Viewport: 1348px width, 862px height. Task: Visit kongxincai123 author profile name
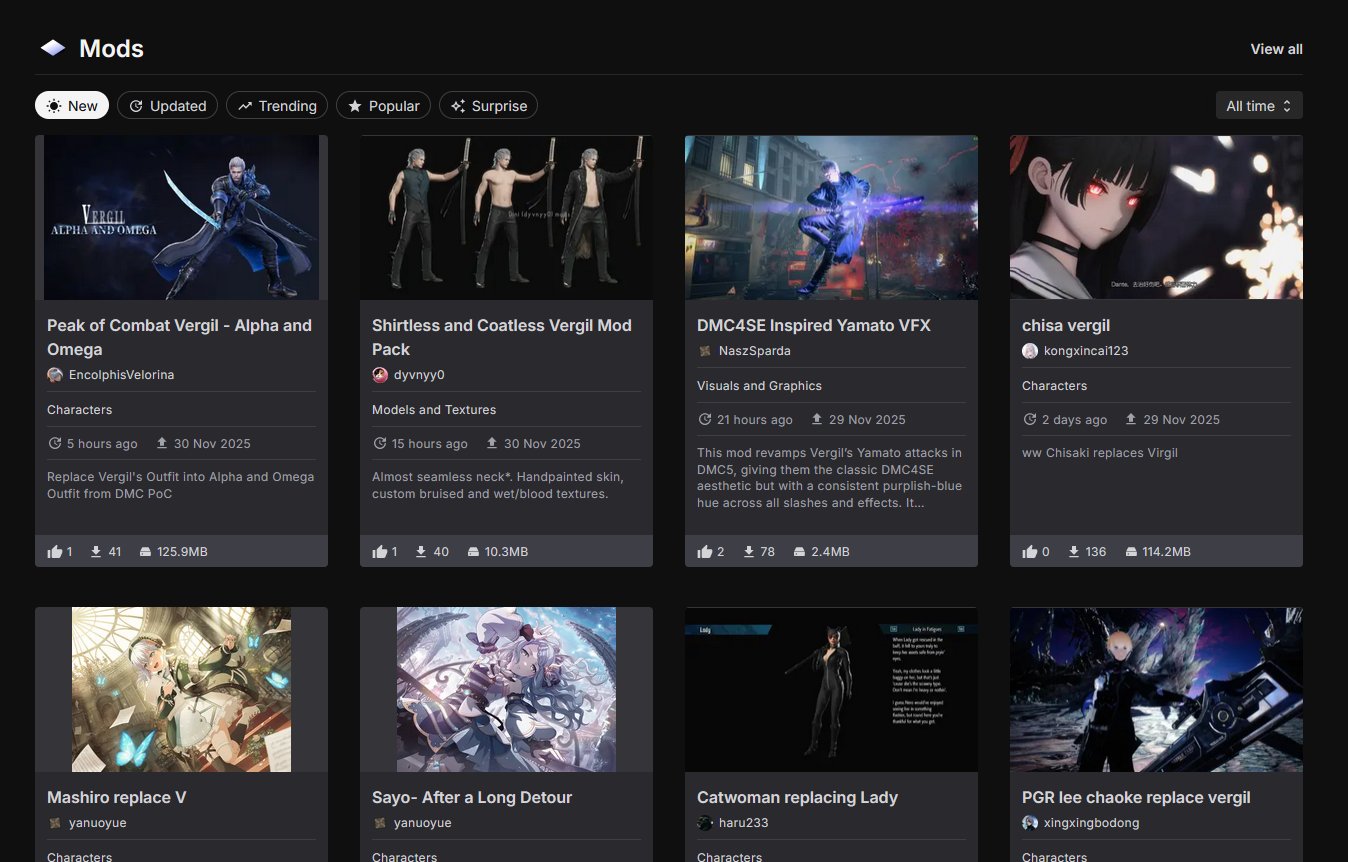[1086, 351]
